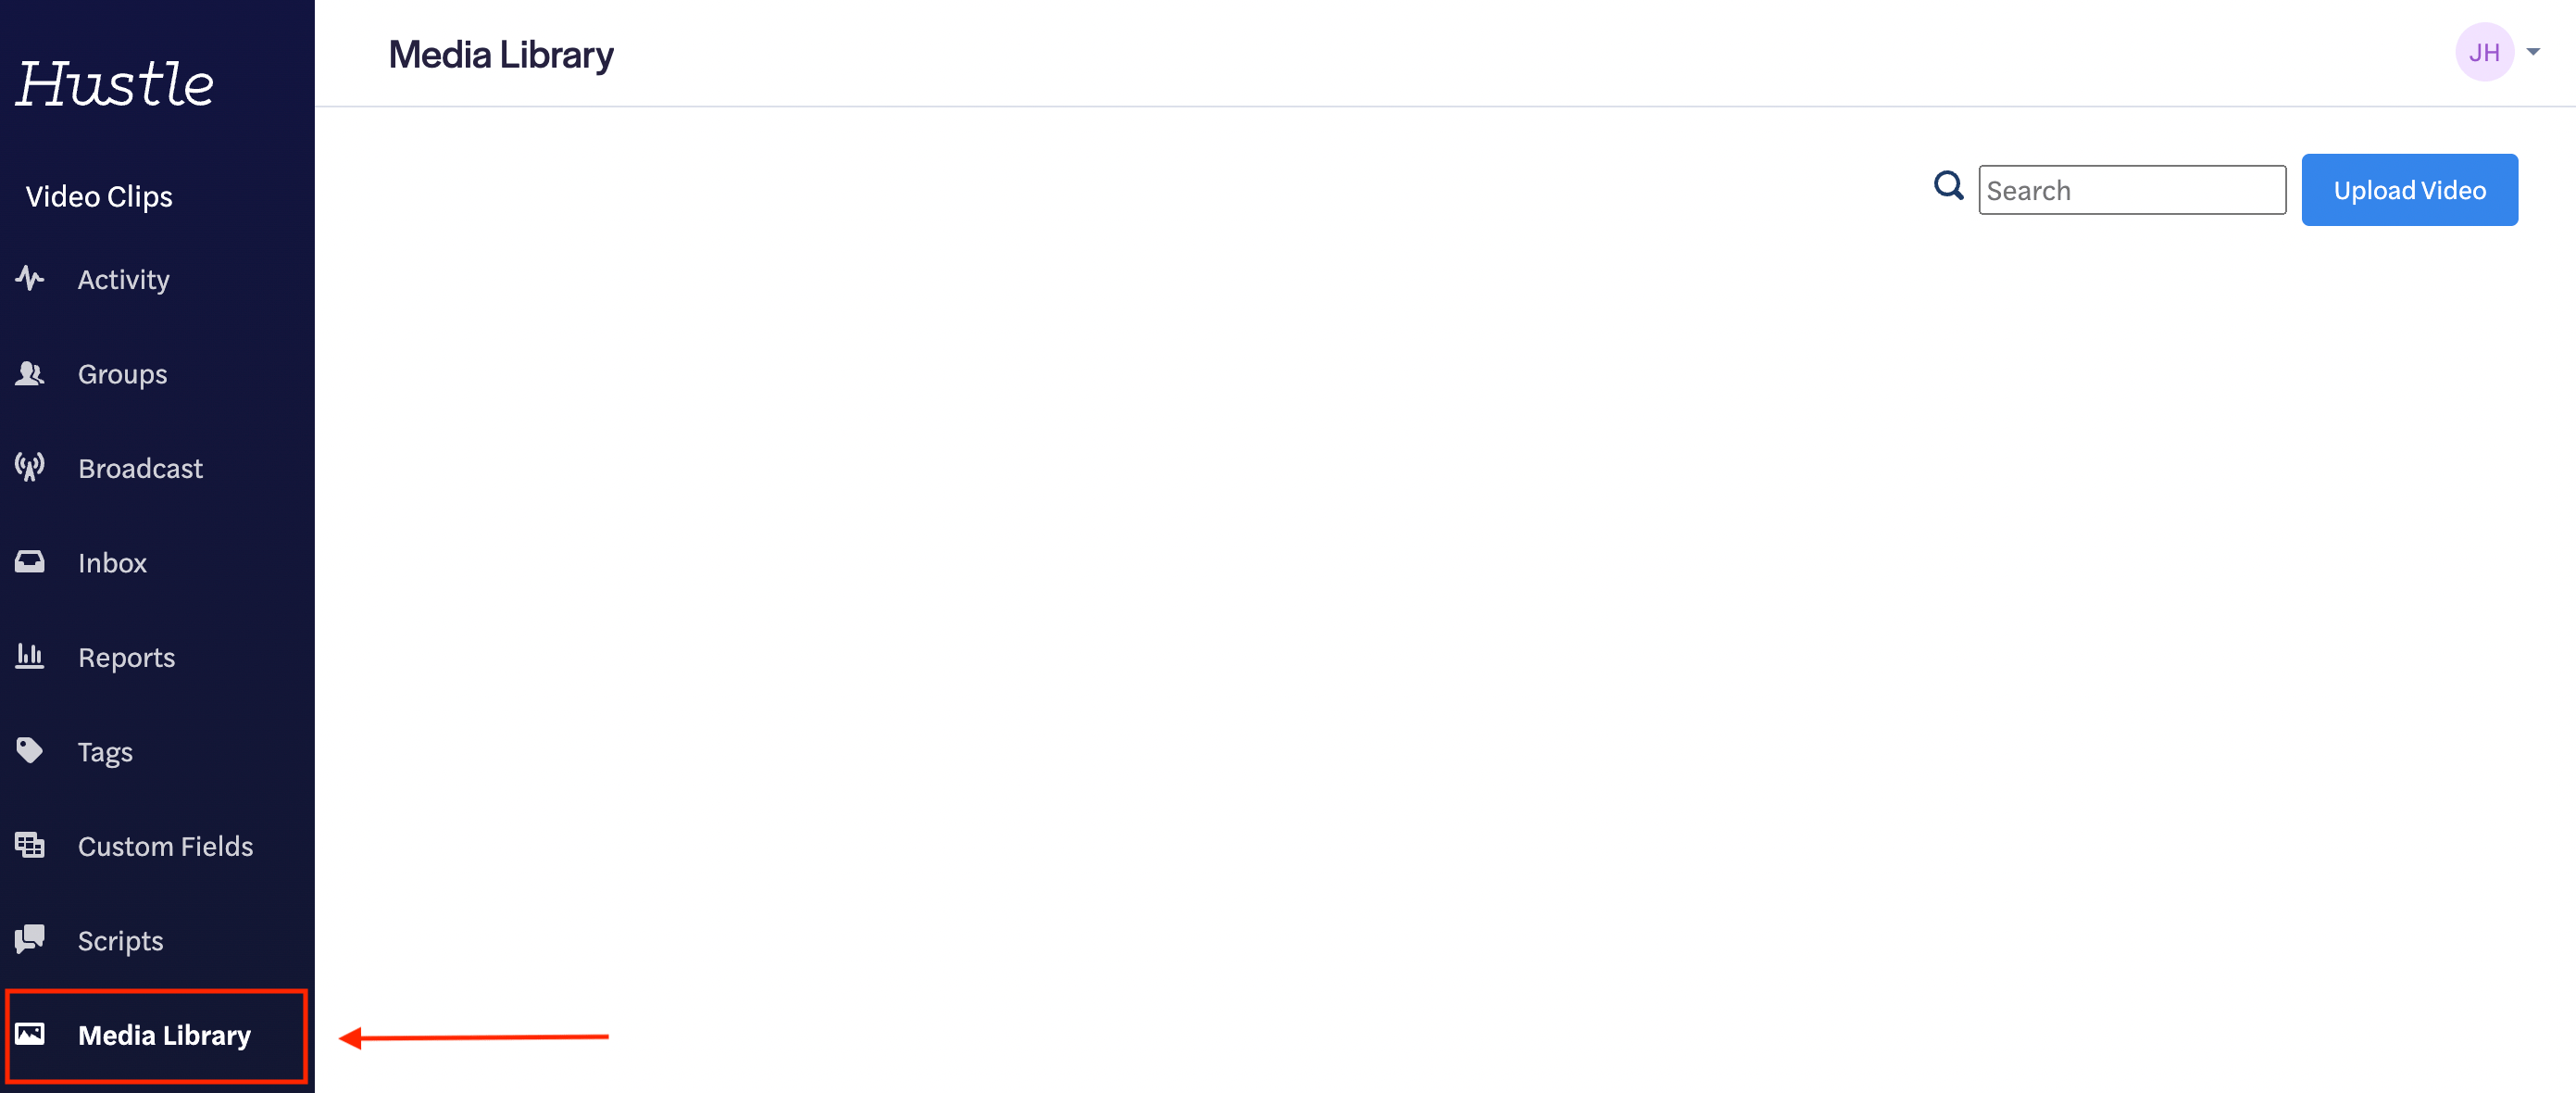Click the Scripts chat bubbles icon
The height and width of the screenshot is (1093, 2576).
(30, 939)
